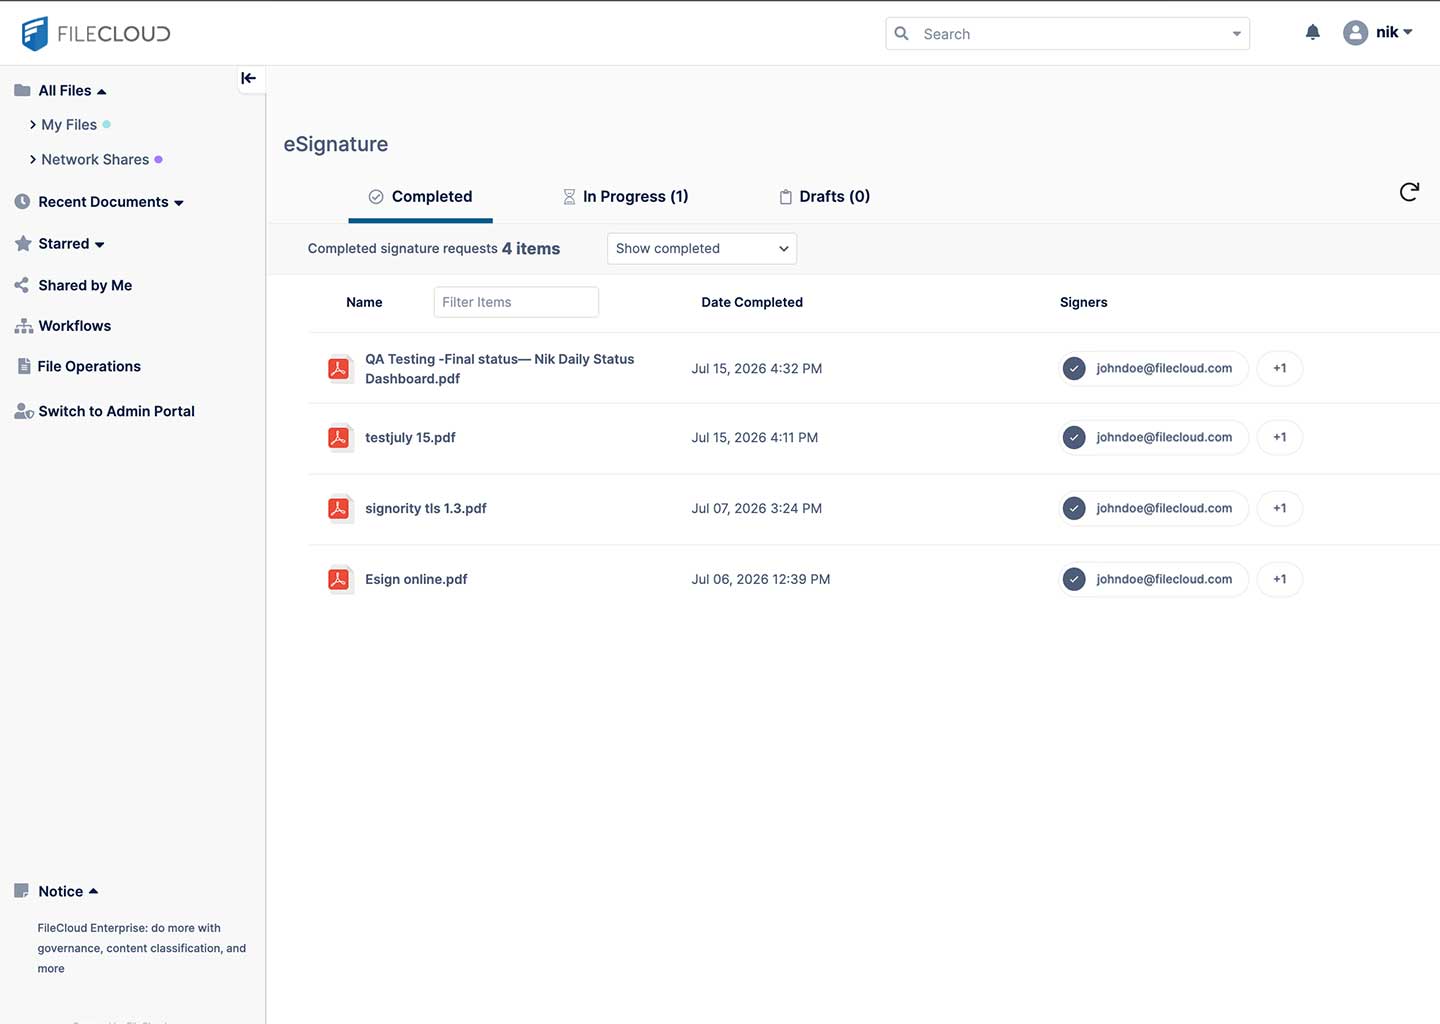This screenshot has width=1440, height=1024.
Task: Click signer checkmark in testjuly 15.pdf row
Action: (x=1074, y=437)
